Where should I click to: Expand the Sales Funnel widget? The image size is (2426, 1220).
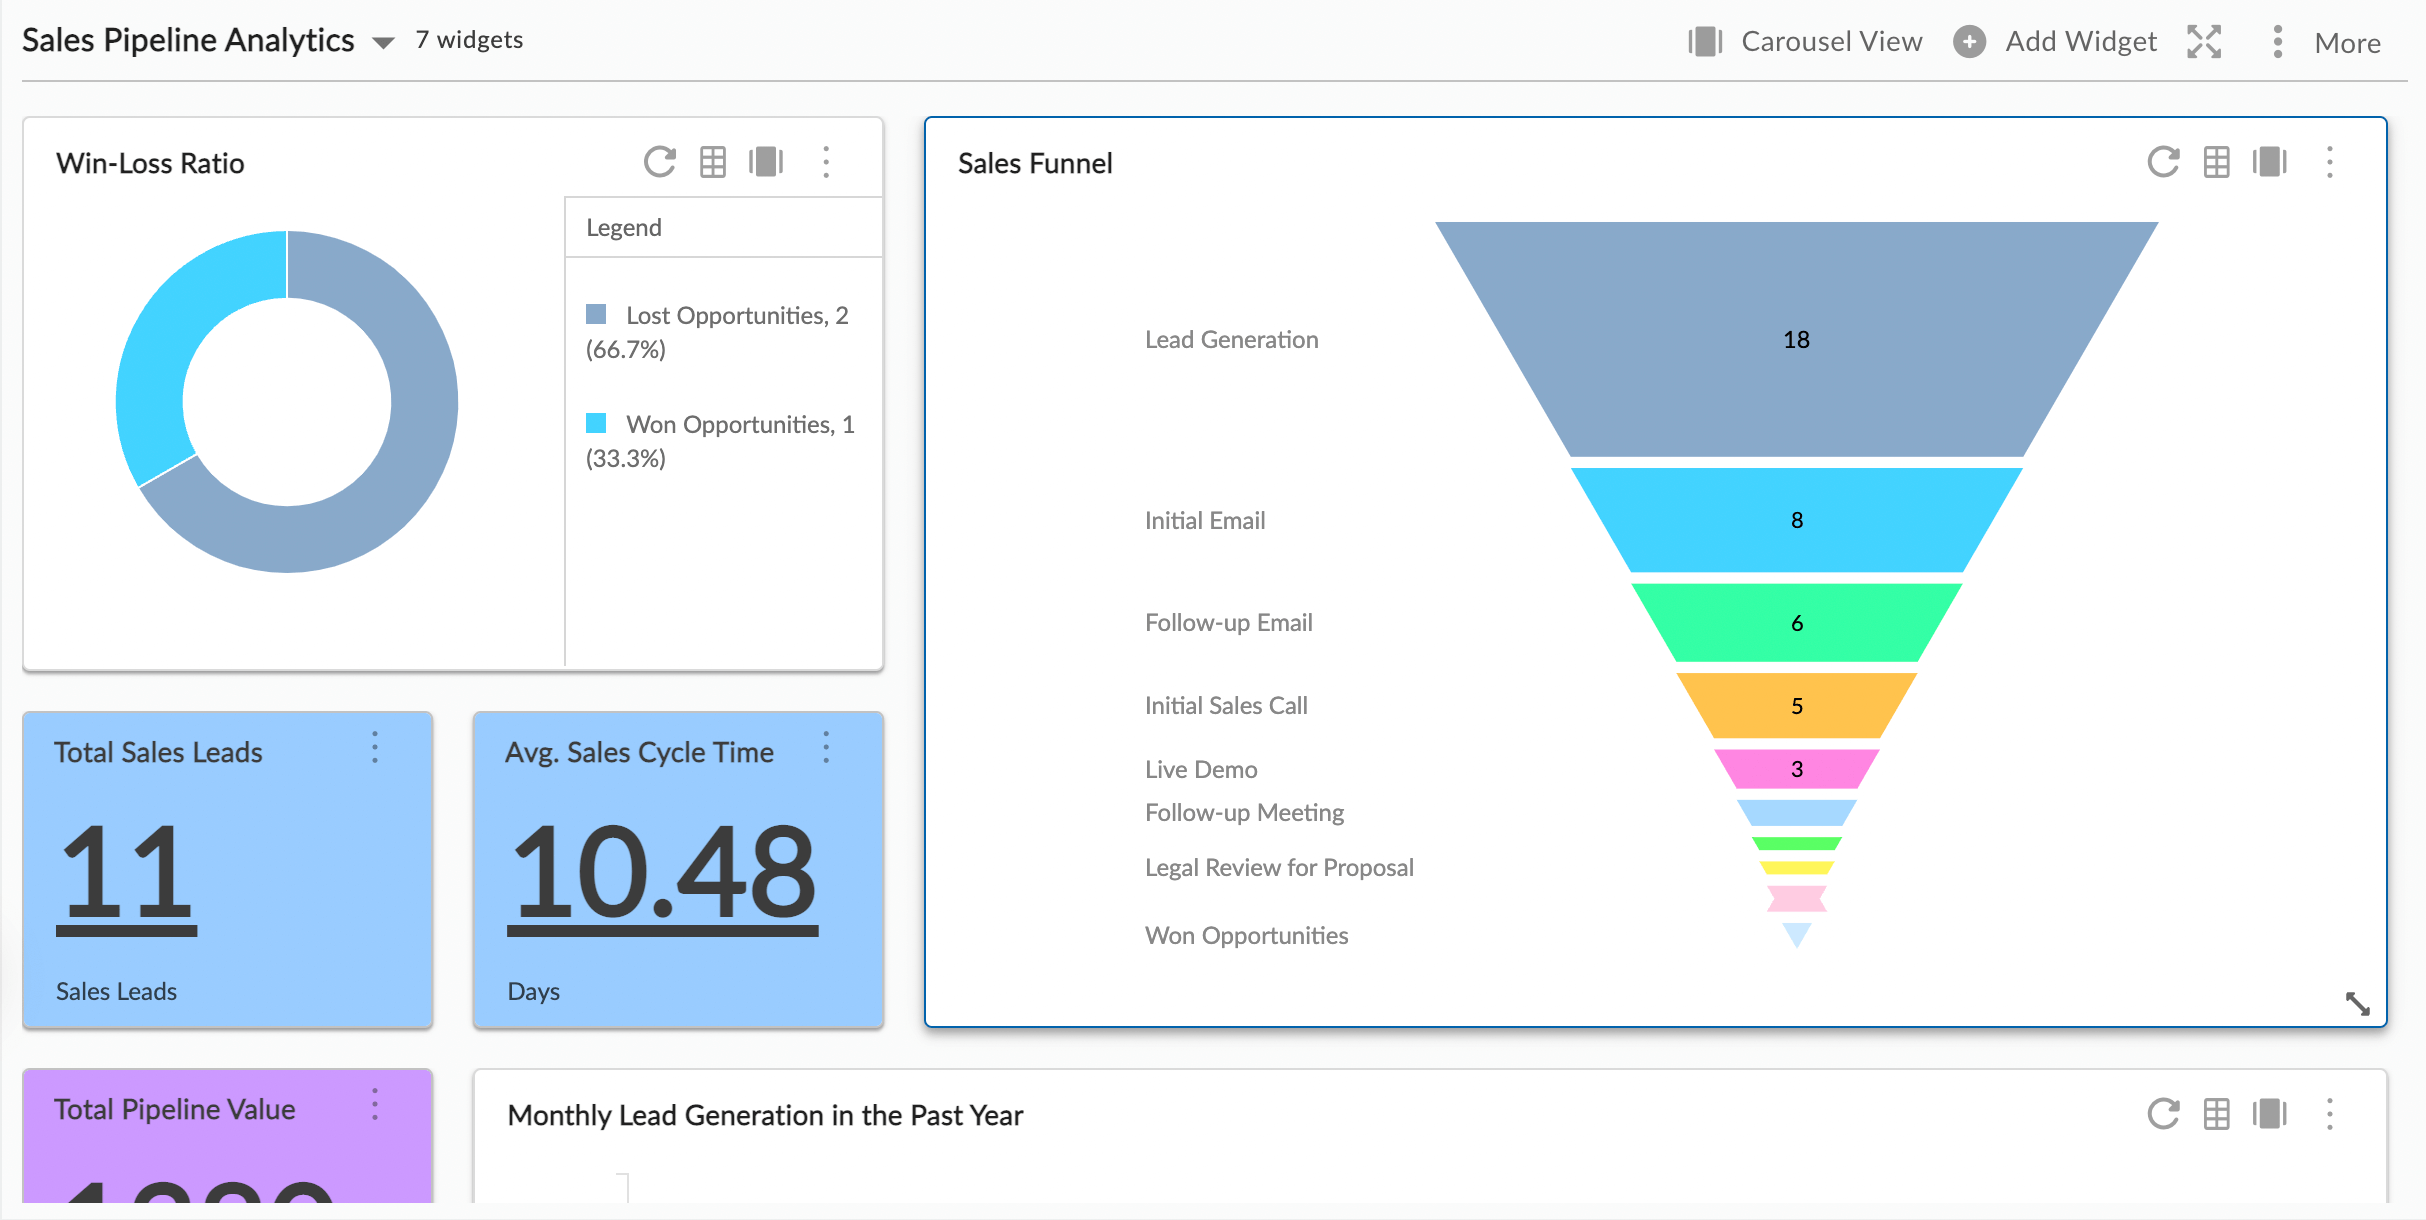(2360, 1004)
